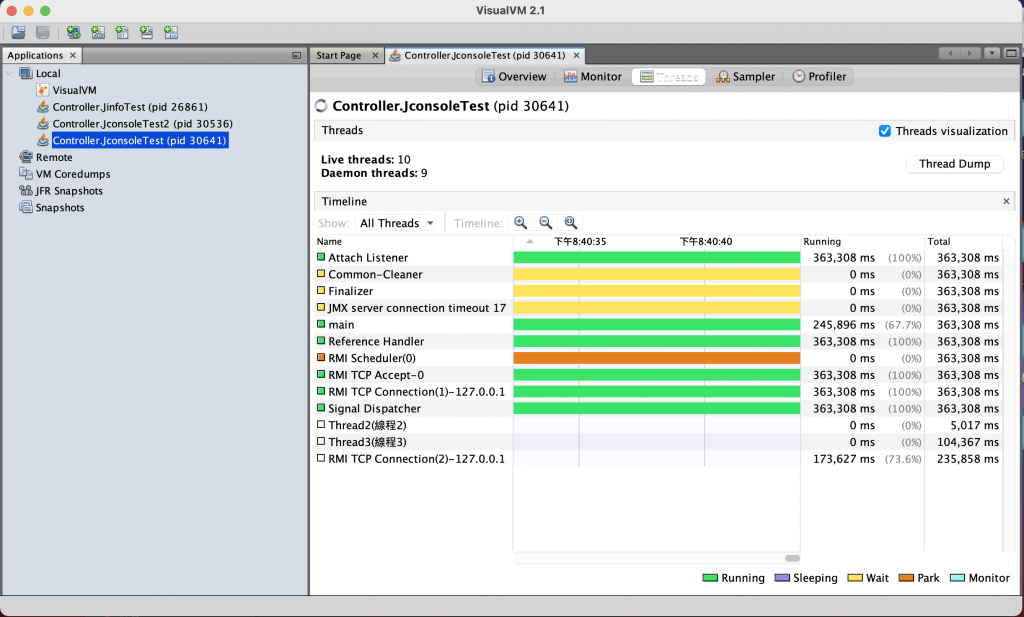The width and height of the screenshot is (1024, 617).
Task: Switch to the Threads tab
Action: coord(669,76)
